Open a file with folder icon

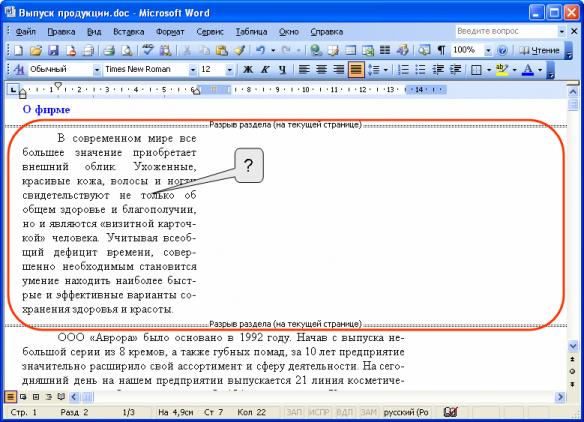pos(36,50)
